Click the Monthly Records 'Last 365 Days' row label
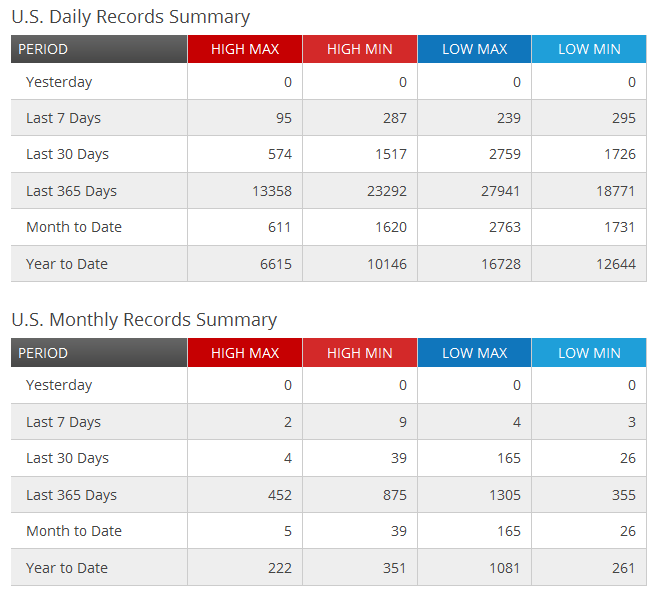The height and width of the screenshot is (599, 647). click(71, 495)
